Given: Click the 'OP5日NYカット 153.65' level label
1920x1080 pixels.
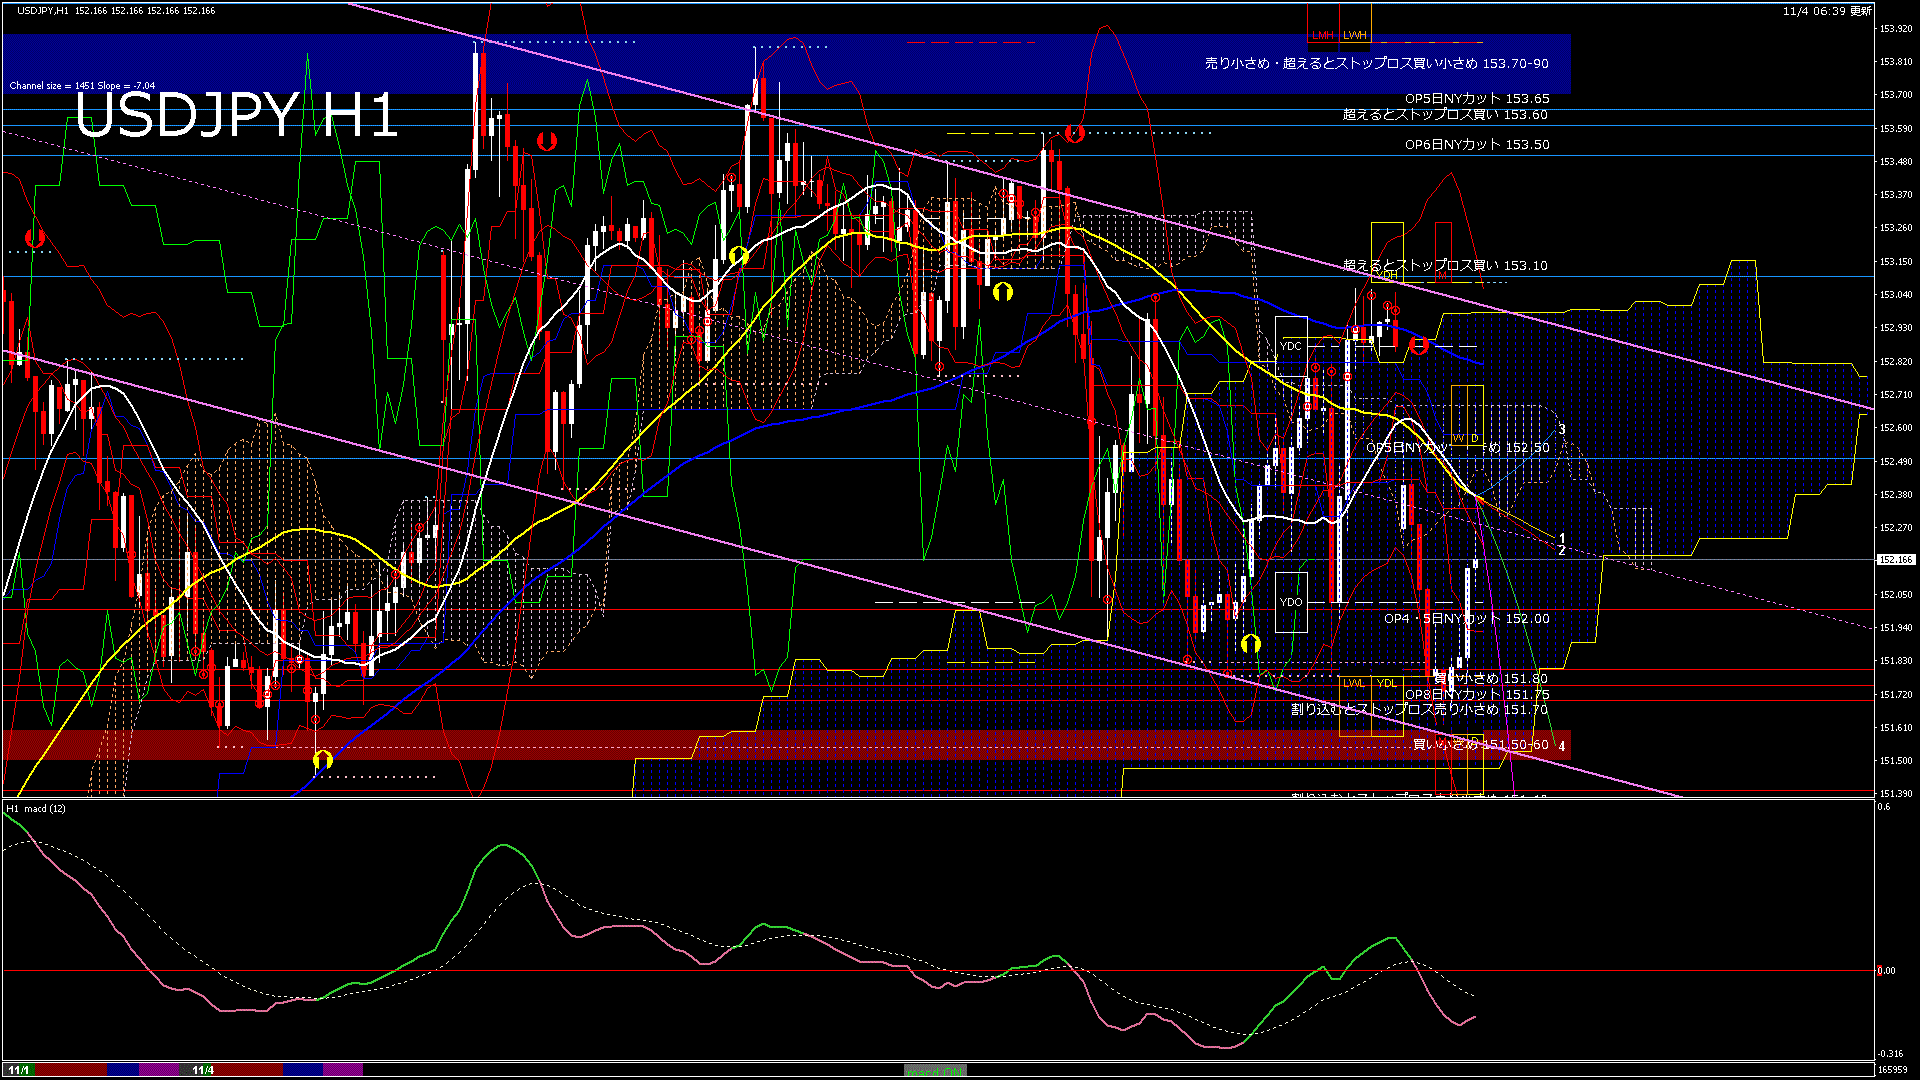Looking at the screenshot, I should point(1476,99).
